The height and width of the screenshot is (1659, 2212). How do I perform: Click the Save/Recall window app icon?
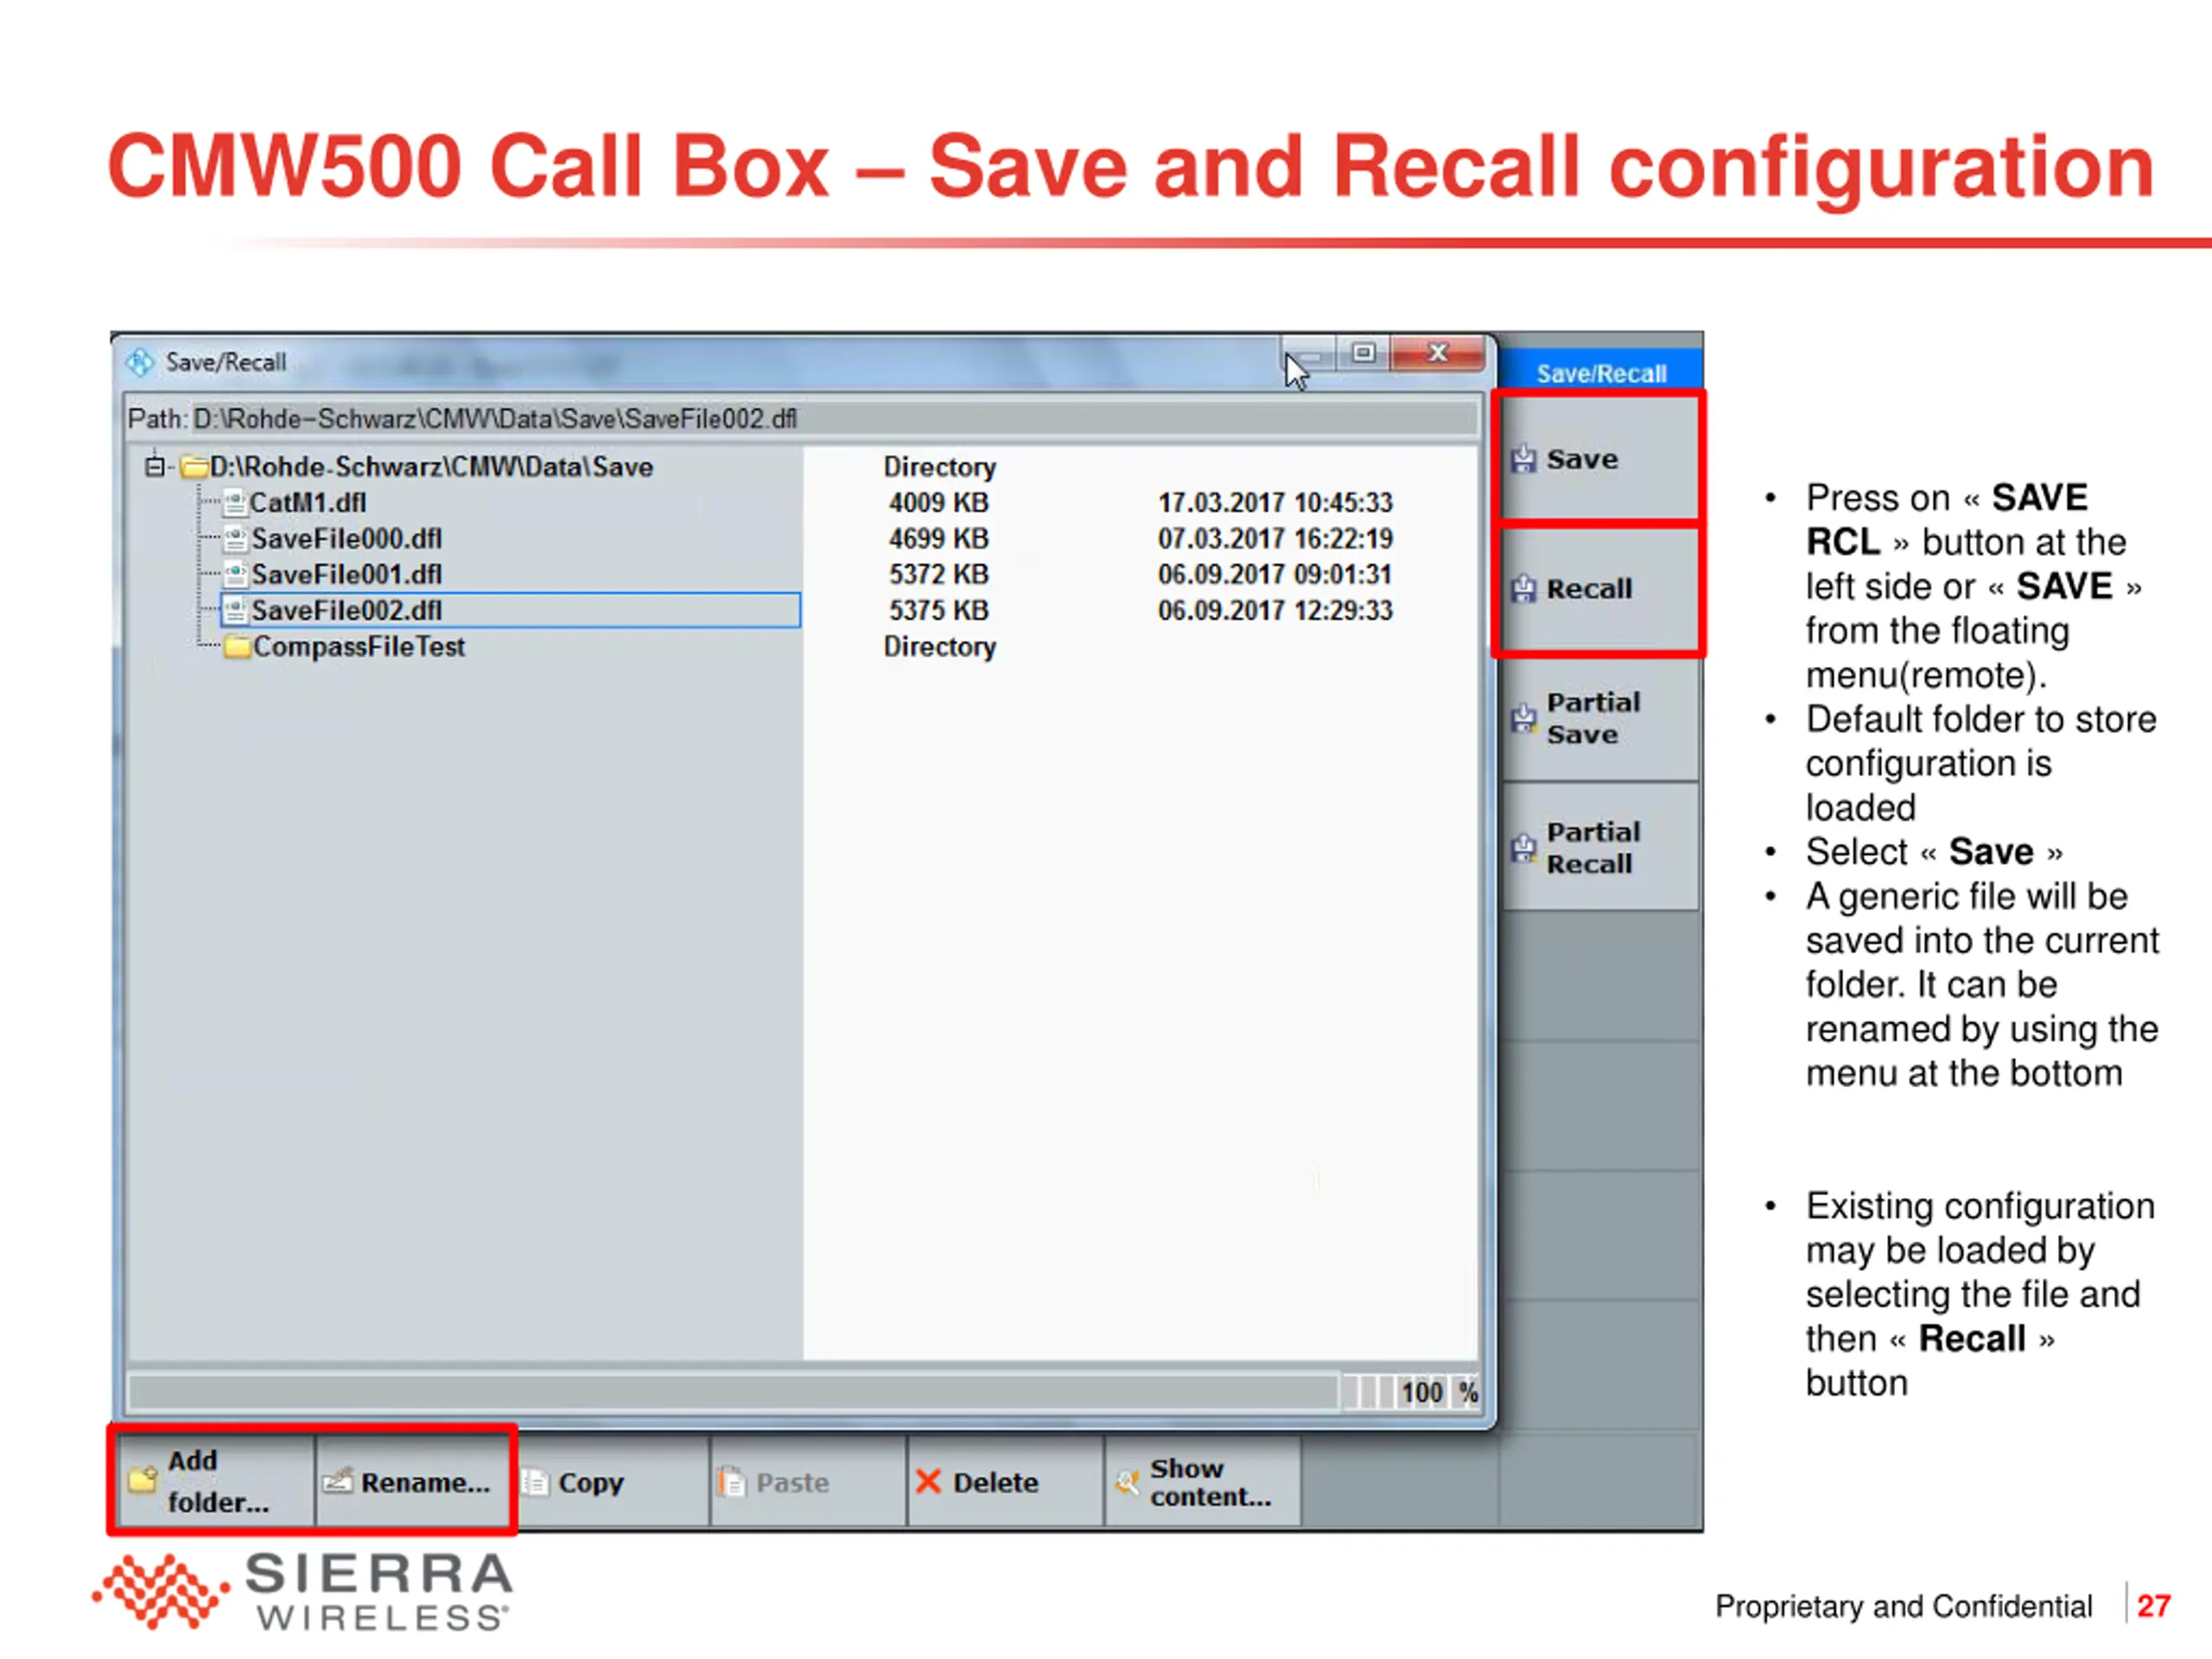click(140, 362)
